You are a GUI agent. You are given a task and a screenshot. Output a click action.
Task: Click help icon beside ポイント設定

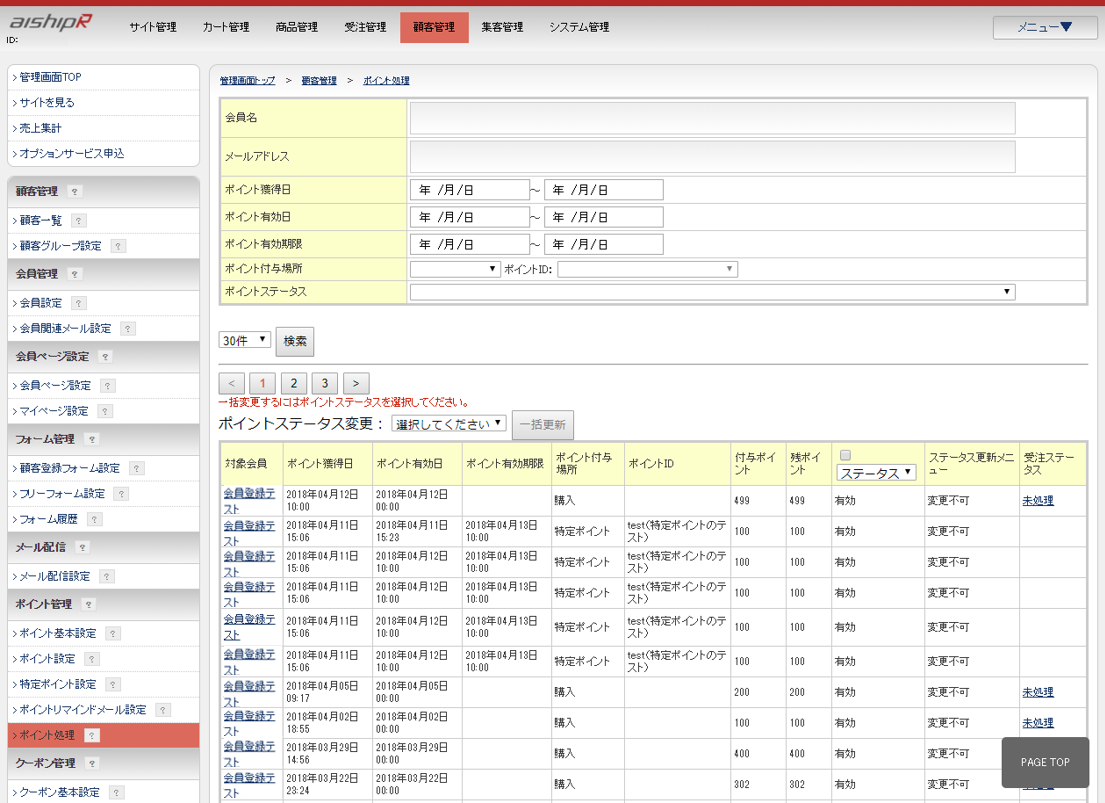(x=92, y=659)
